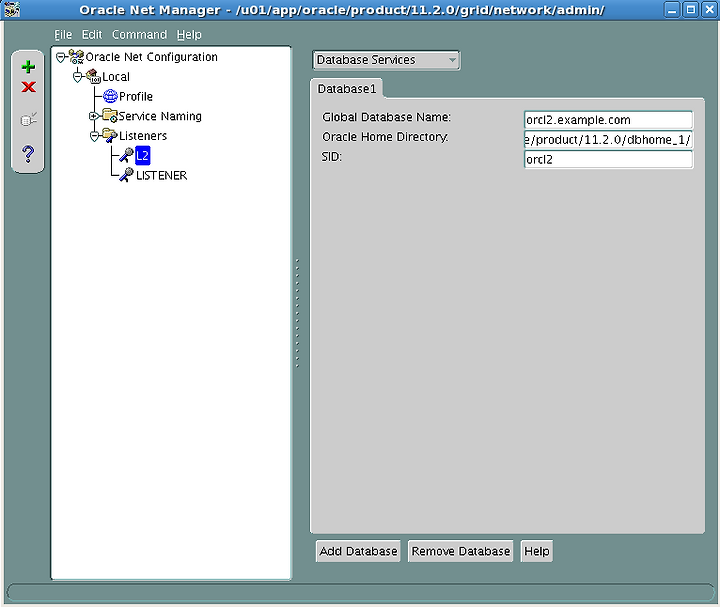Click the Listeners folder icon

[x=110, y=135]
